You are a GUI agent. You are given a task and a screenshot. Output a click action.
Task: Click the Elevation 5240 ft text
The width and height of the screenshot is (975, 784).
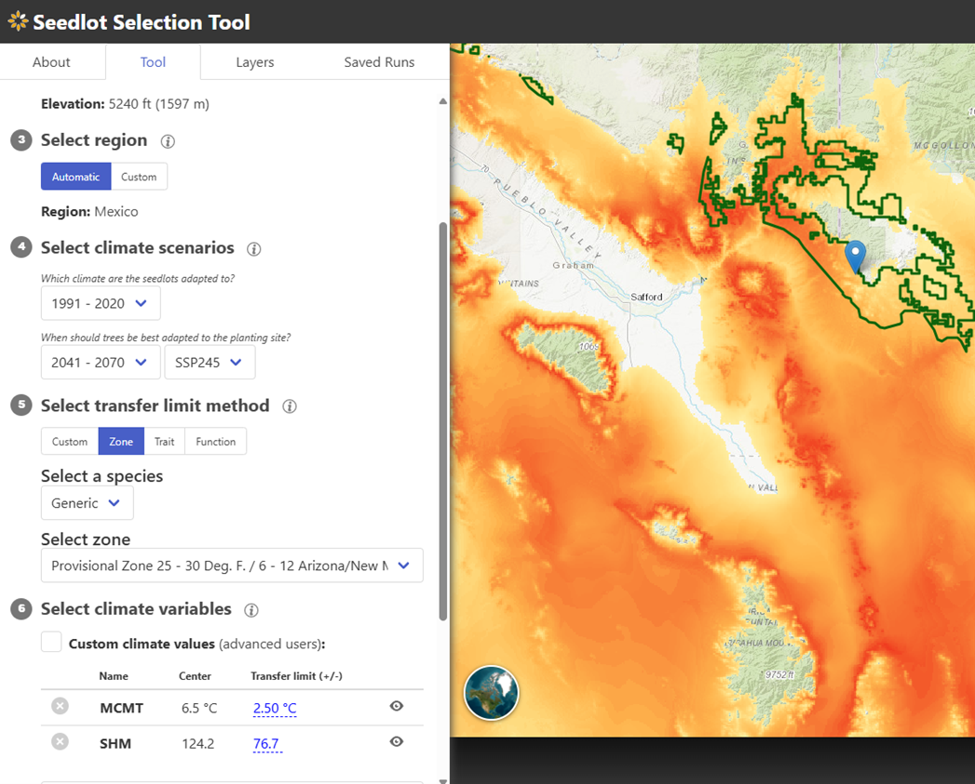(x=125, y=104)
